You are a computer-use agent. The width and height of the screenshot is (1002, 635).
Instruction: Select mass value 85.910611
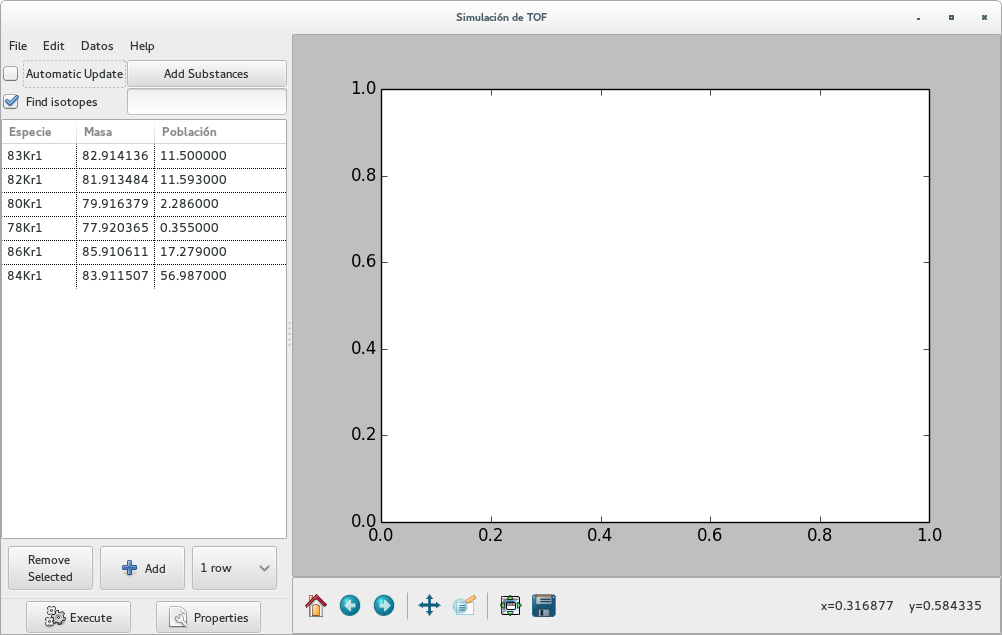(115, 252)
